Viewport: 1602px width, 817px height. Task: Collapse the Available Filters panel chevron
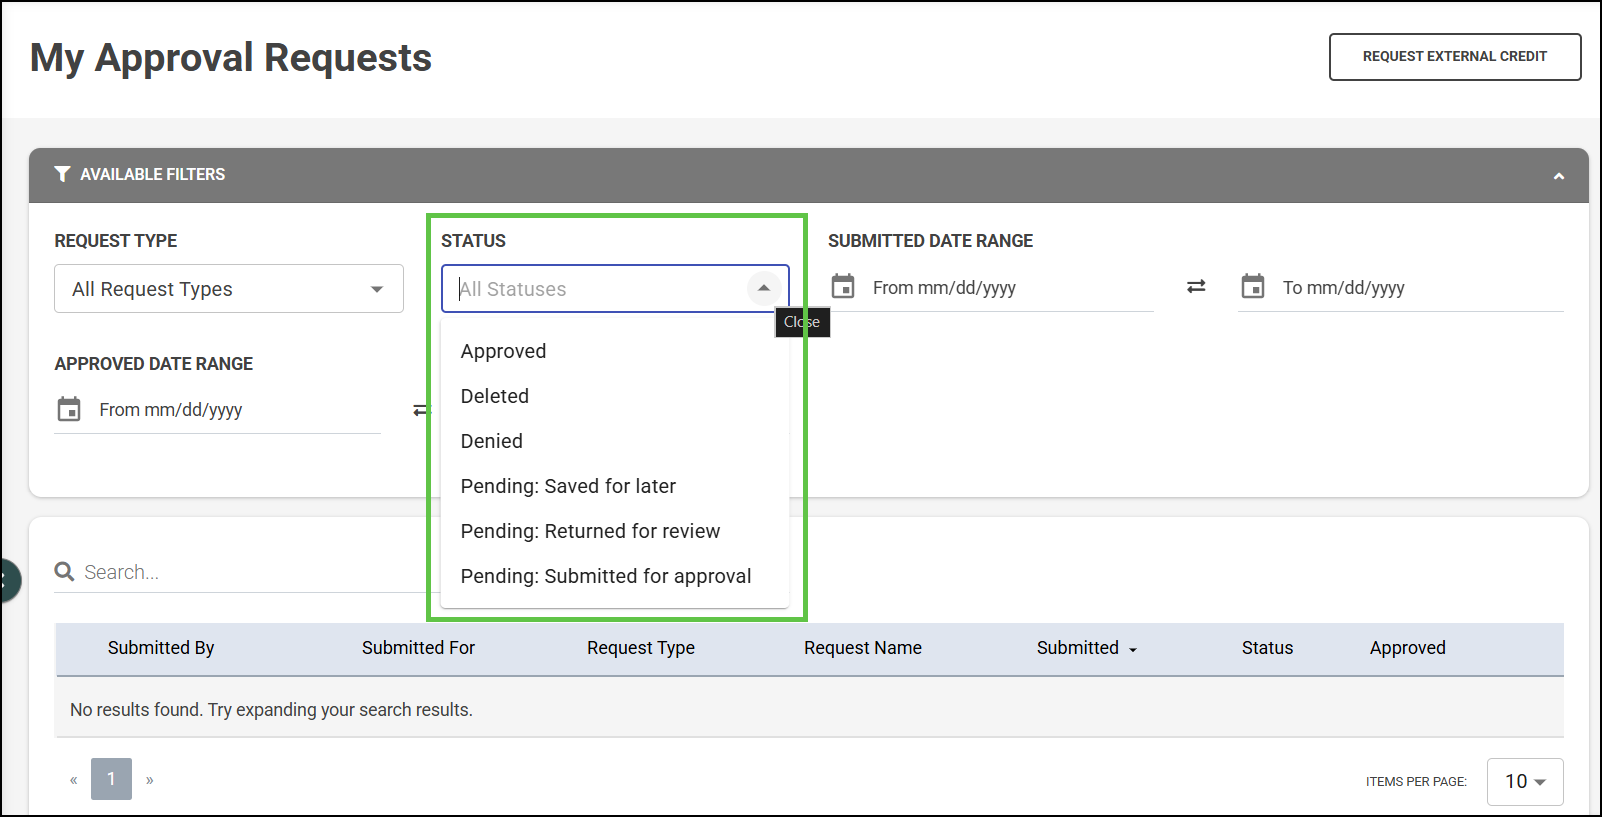coord(1558,176)
